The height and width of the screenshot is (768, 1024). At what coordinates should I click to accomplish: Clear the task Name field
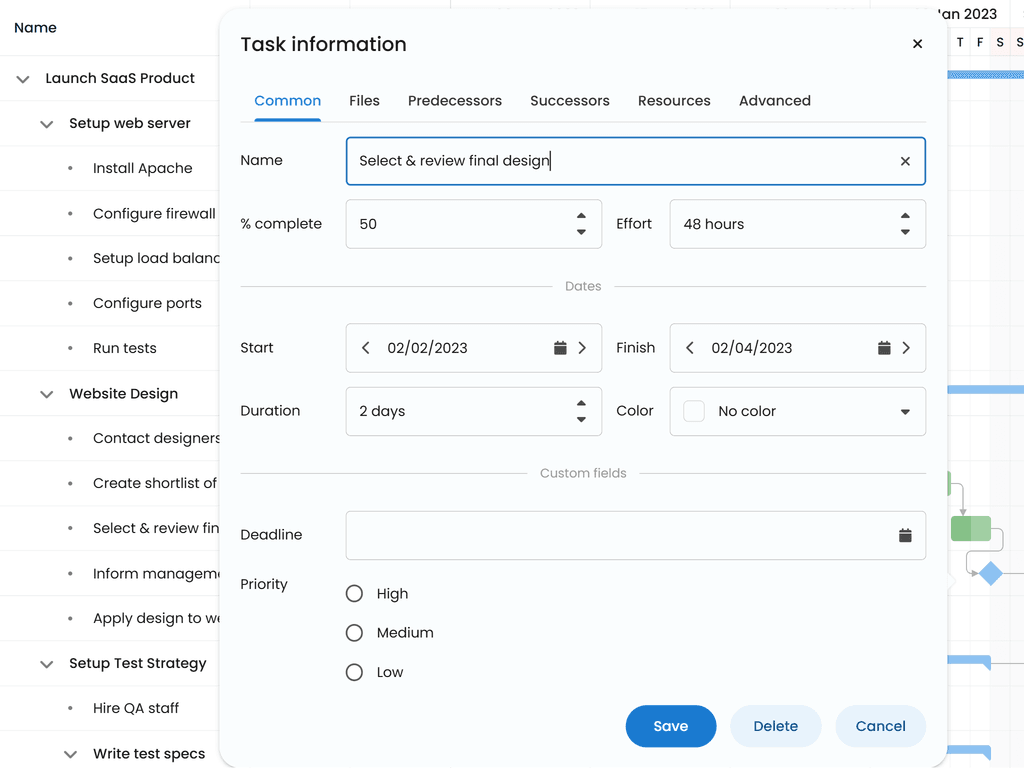click(x=905, y=161)
